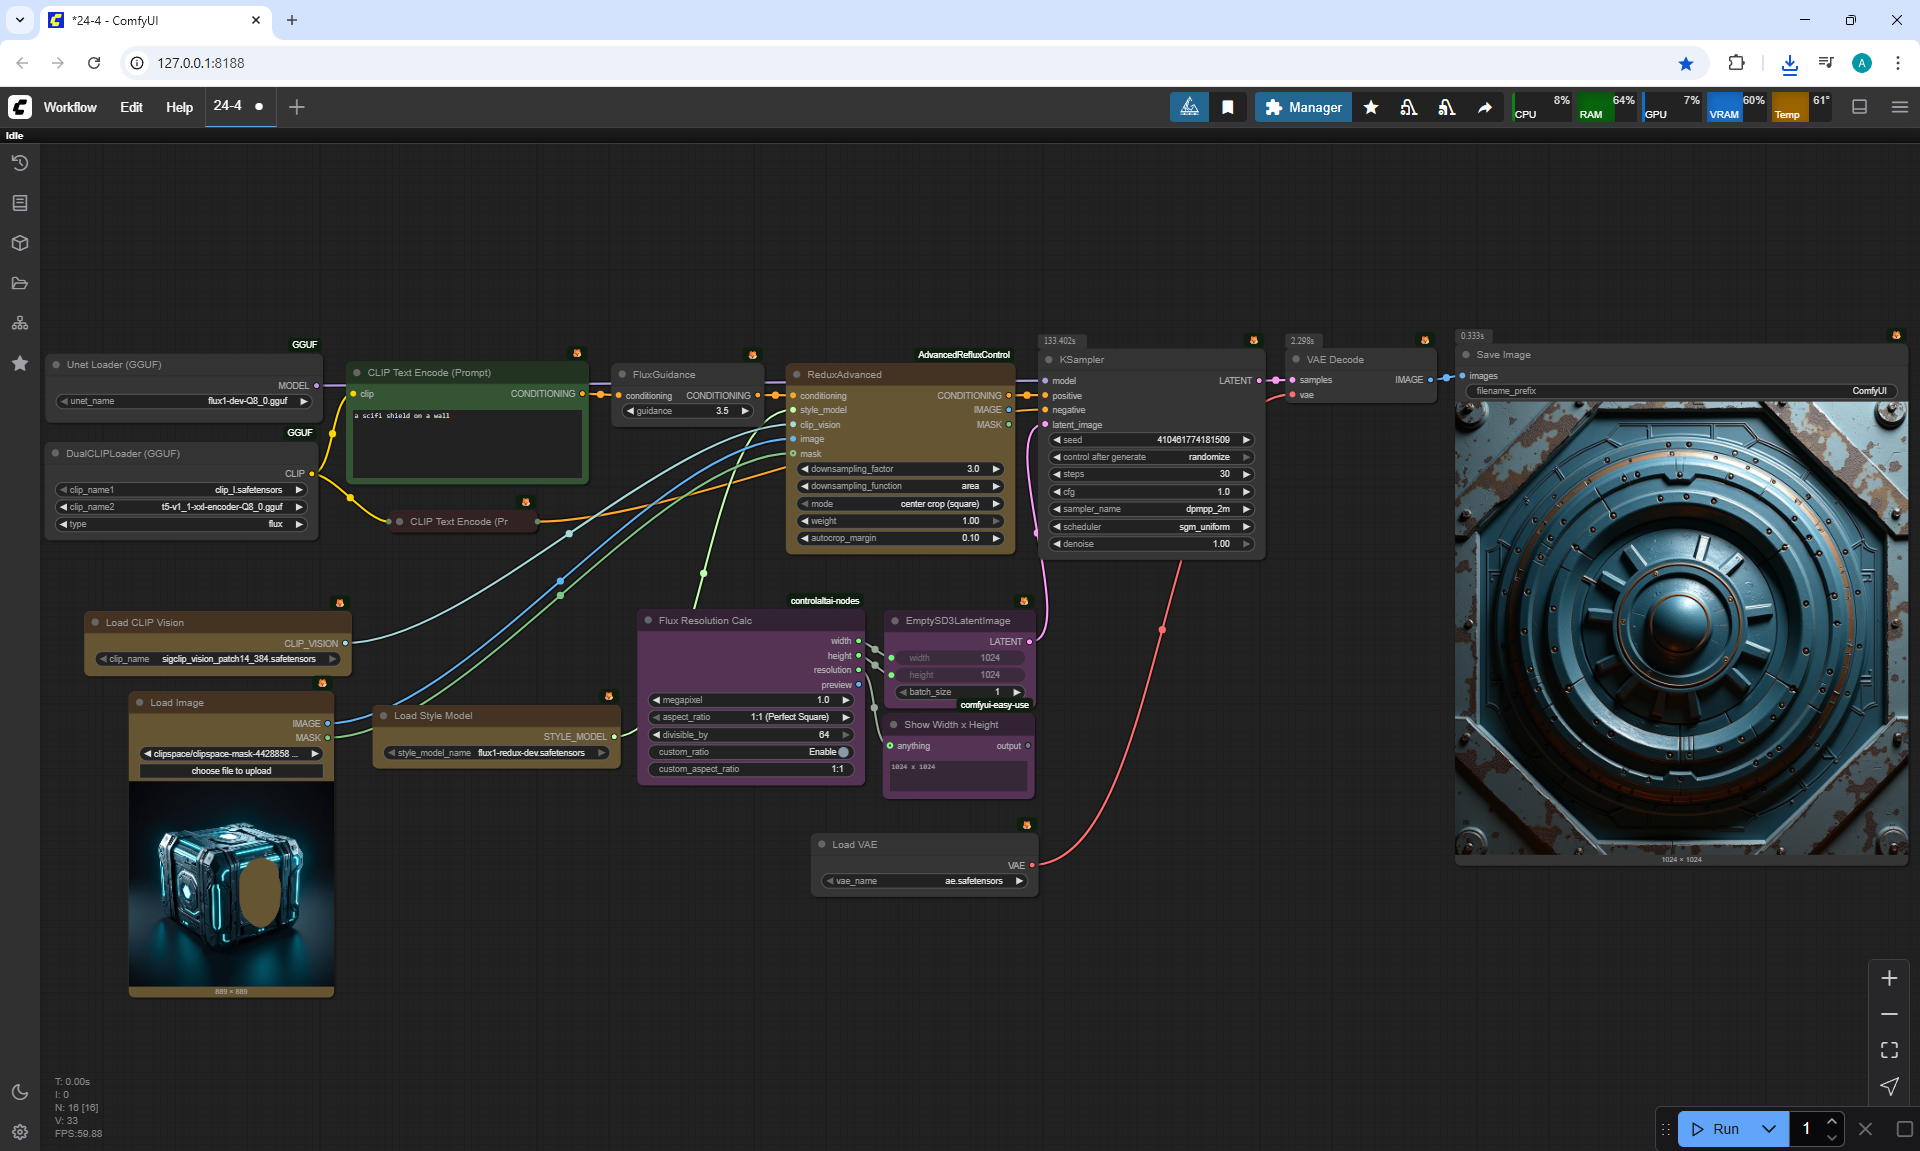The width and height of the screenshot is (1920, 1151).
Task: Toggle custom_ratio Enable switch
Action: [843, 752]
